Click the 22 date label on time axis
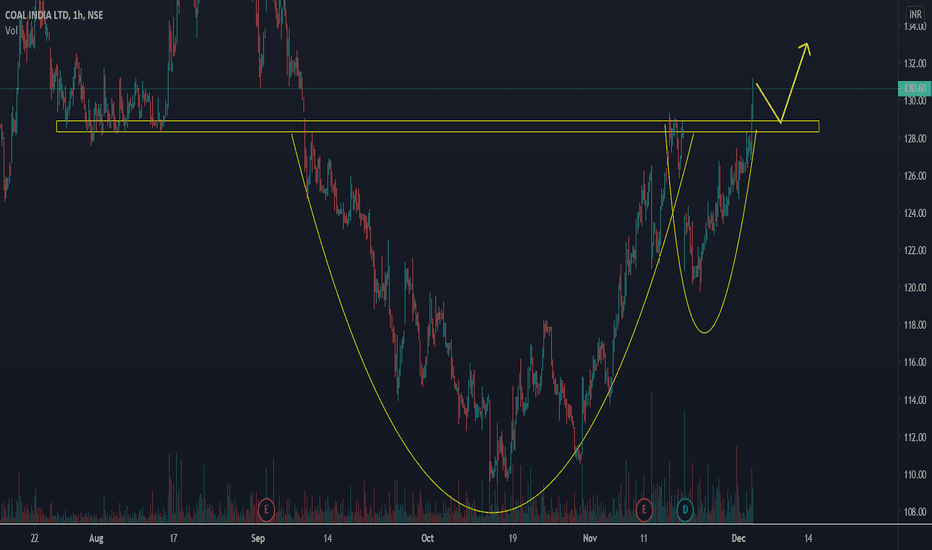Screen dimensions: 932x550 coord(34,539)
